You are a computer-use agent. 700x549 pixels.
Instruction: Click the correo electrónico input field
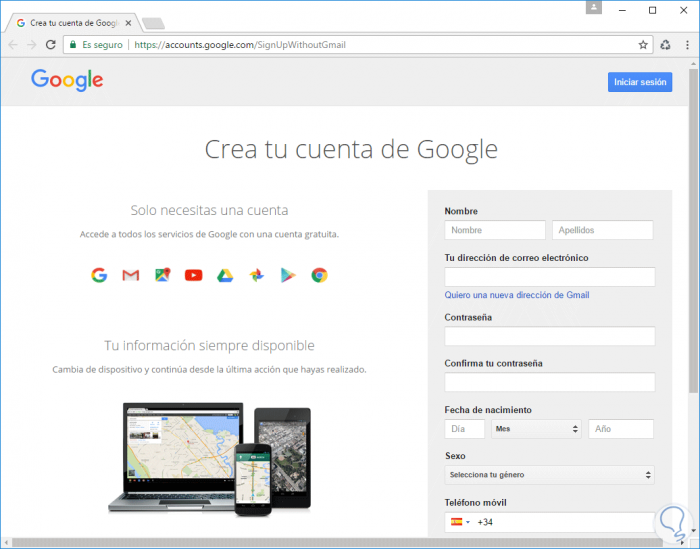pos(550,277)
